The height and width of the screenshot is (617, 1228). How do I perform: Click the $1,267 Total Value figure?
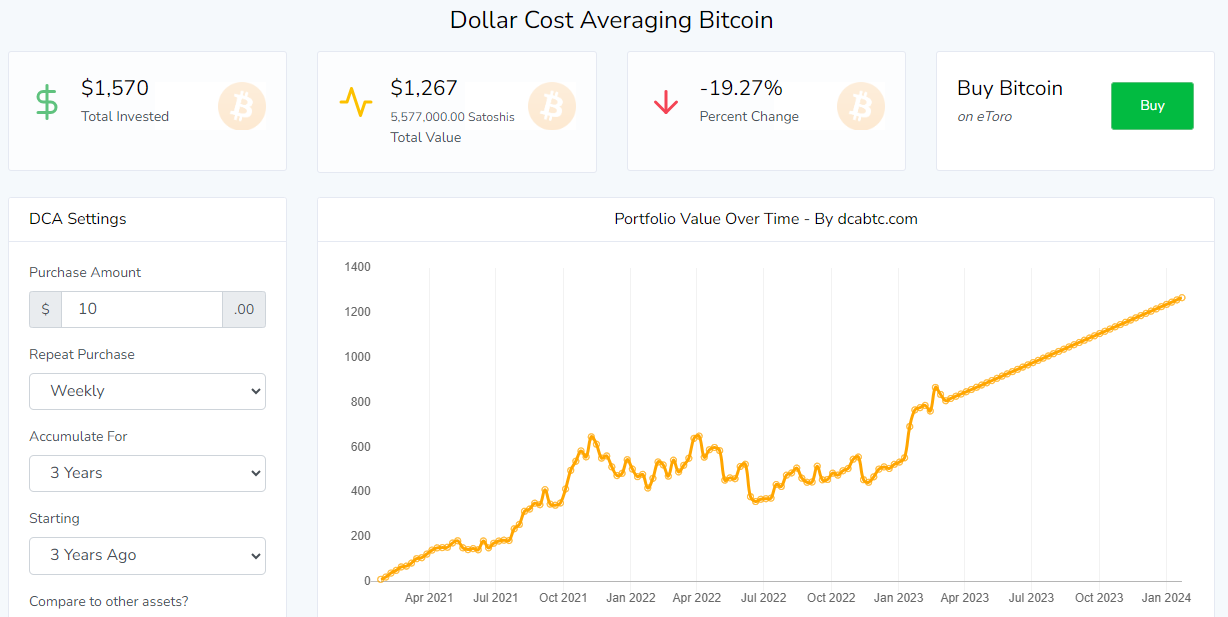tap(424, 88)
